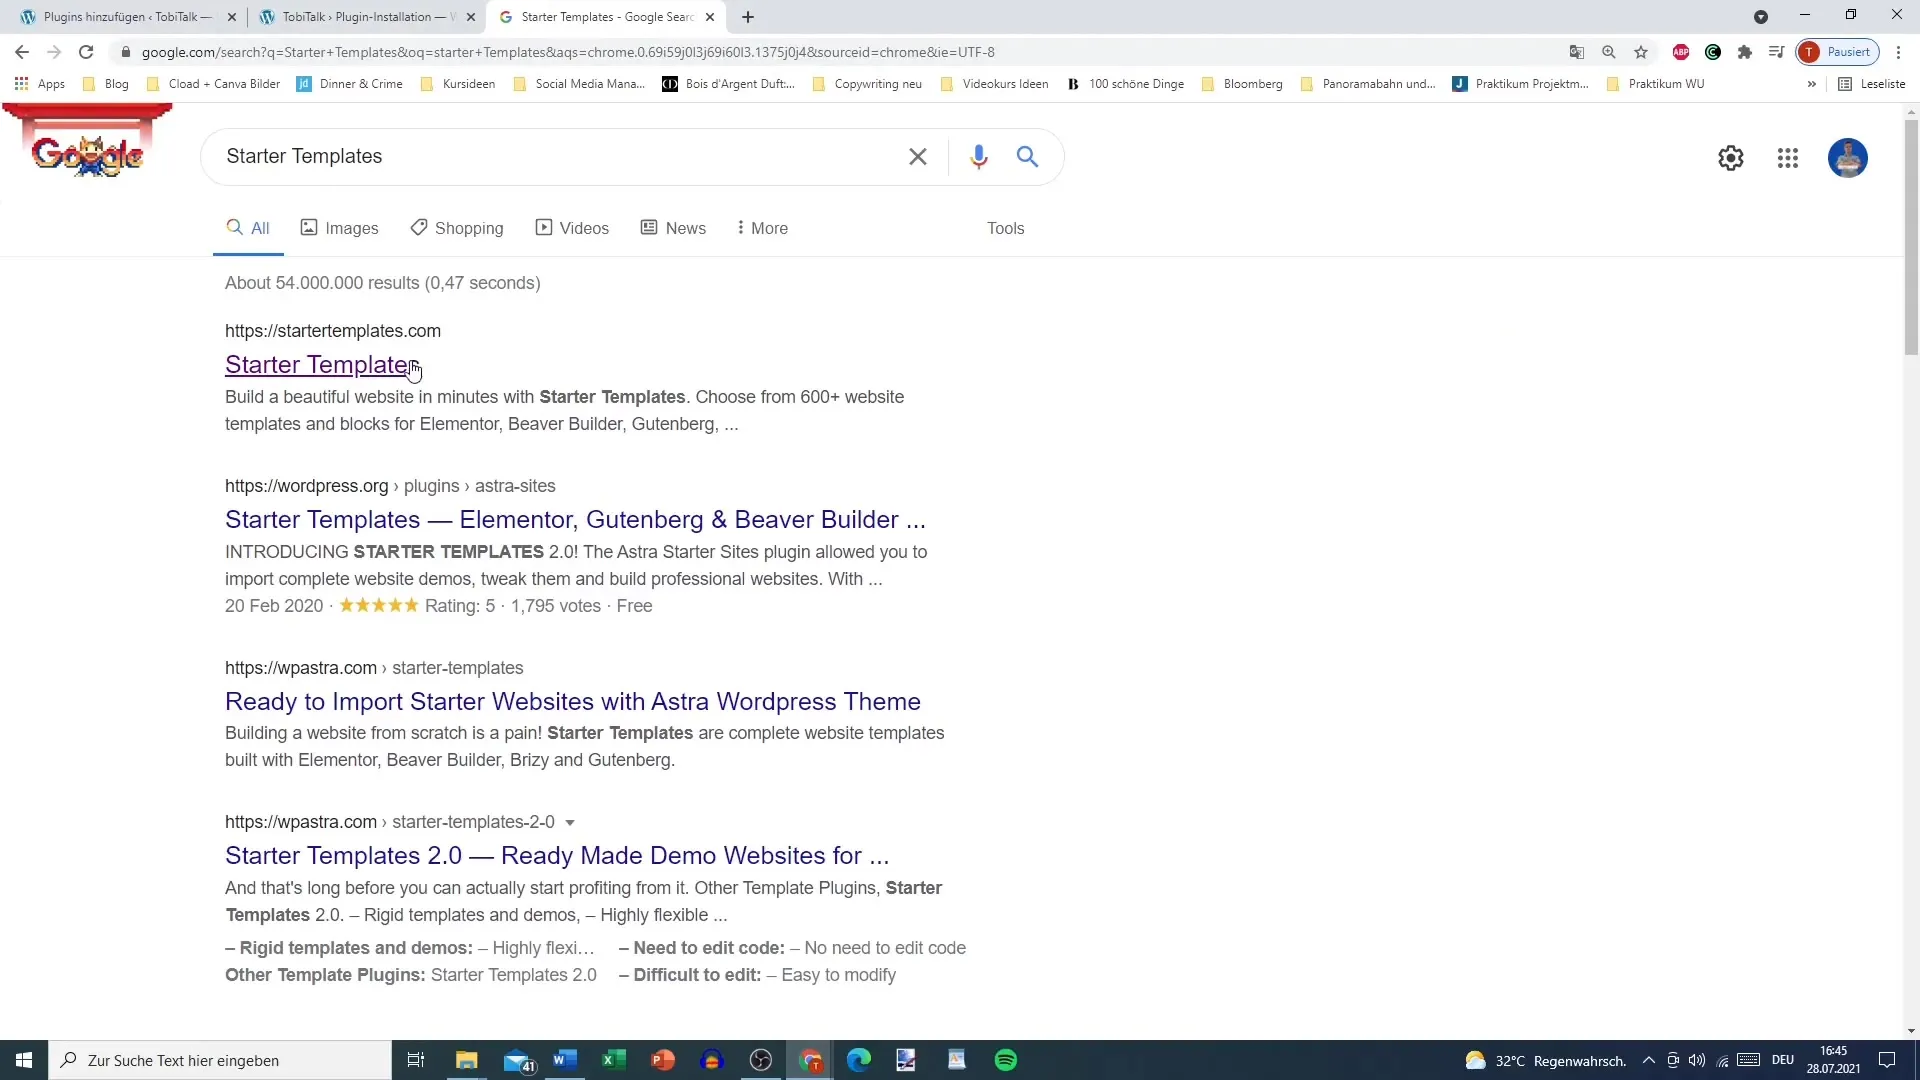The image size is (1920, 1080).
Task: Open WordPress.org Starter Templates plugin link
Action: click(x=575, y=518)
